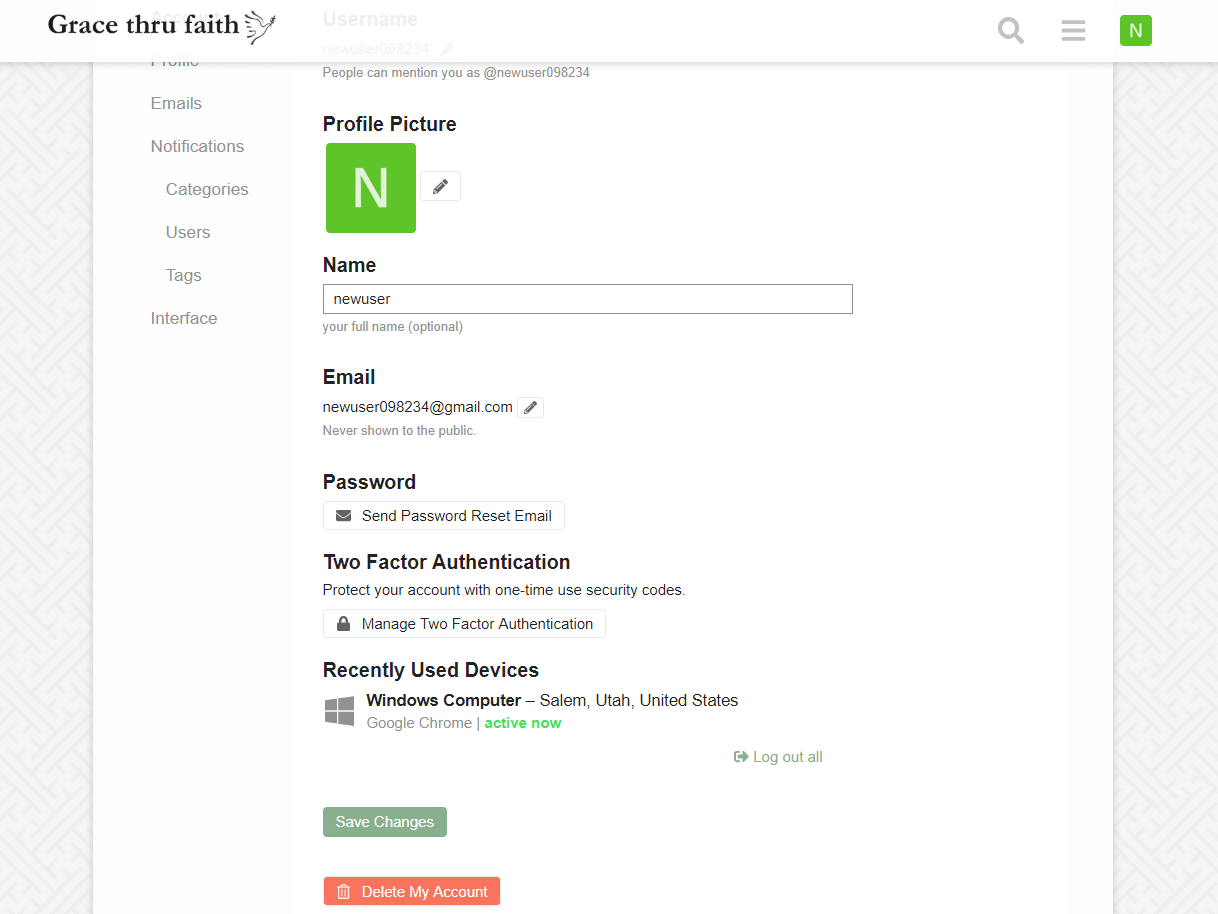
Task: Edit email with the pencil icon
Action: pyautogui.click(x=531, y=407)
